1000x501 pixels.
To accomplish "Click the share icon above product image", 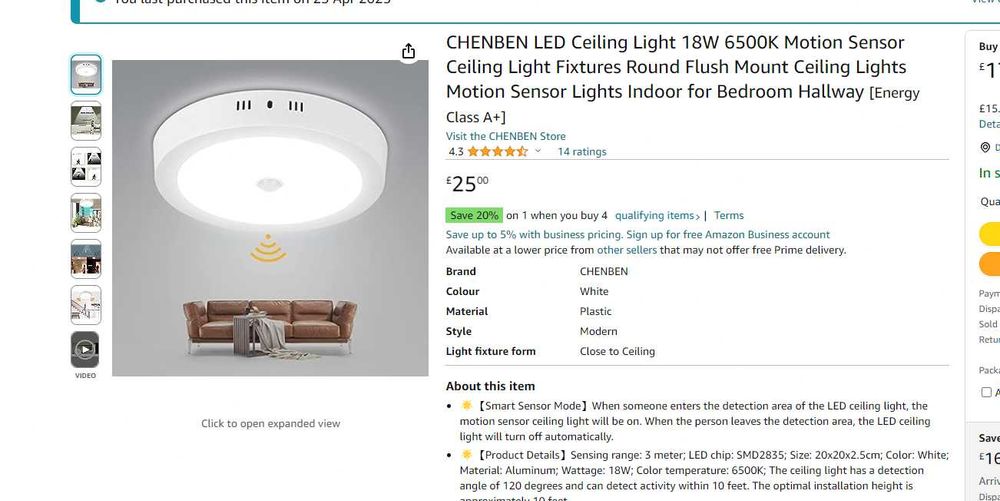I will tap(408, 51).
